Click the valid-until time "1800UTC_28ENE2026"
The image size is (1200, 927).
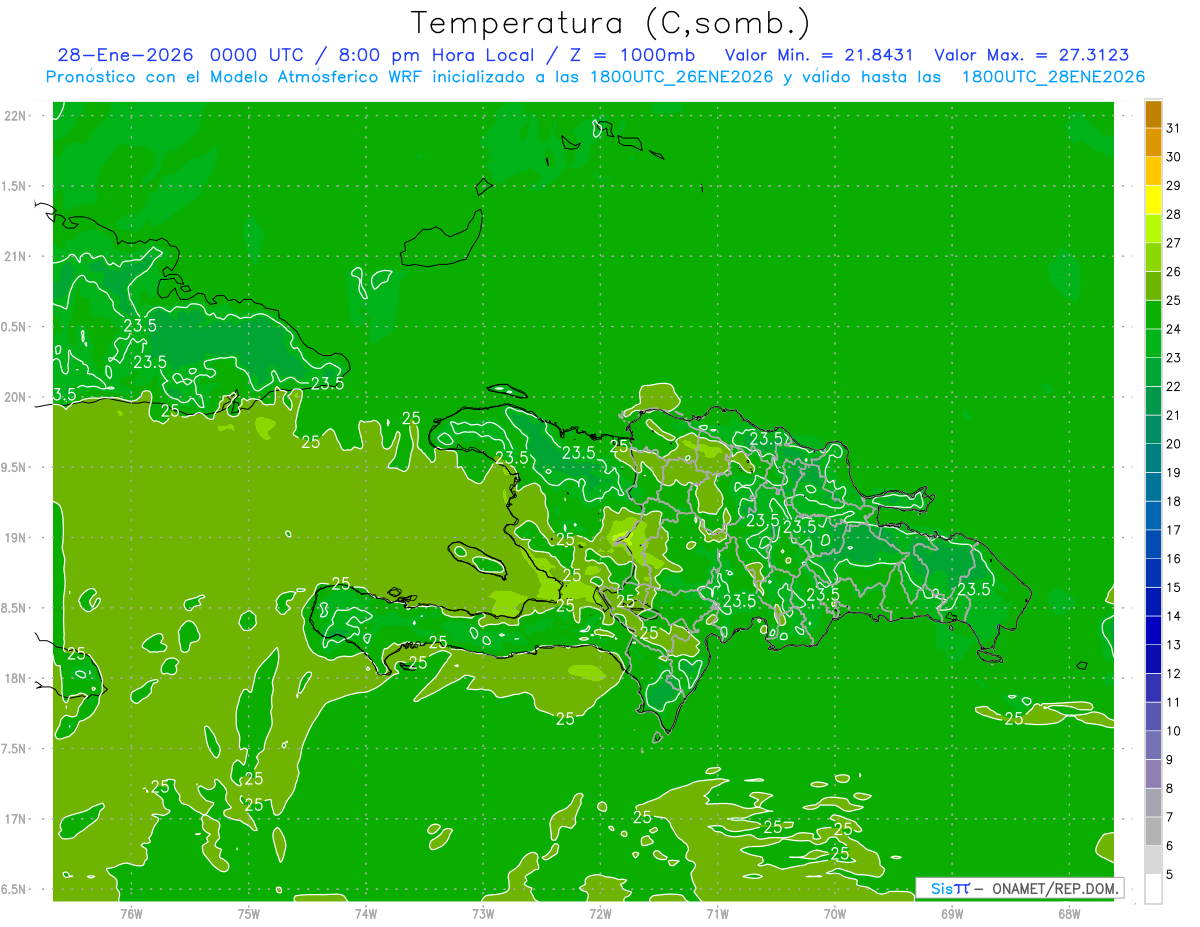point(1053,77)
